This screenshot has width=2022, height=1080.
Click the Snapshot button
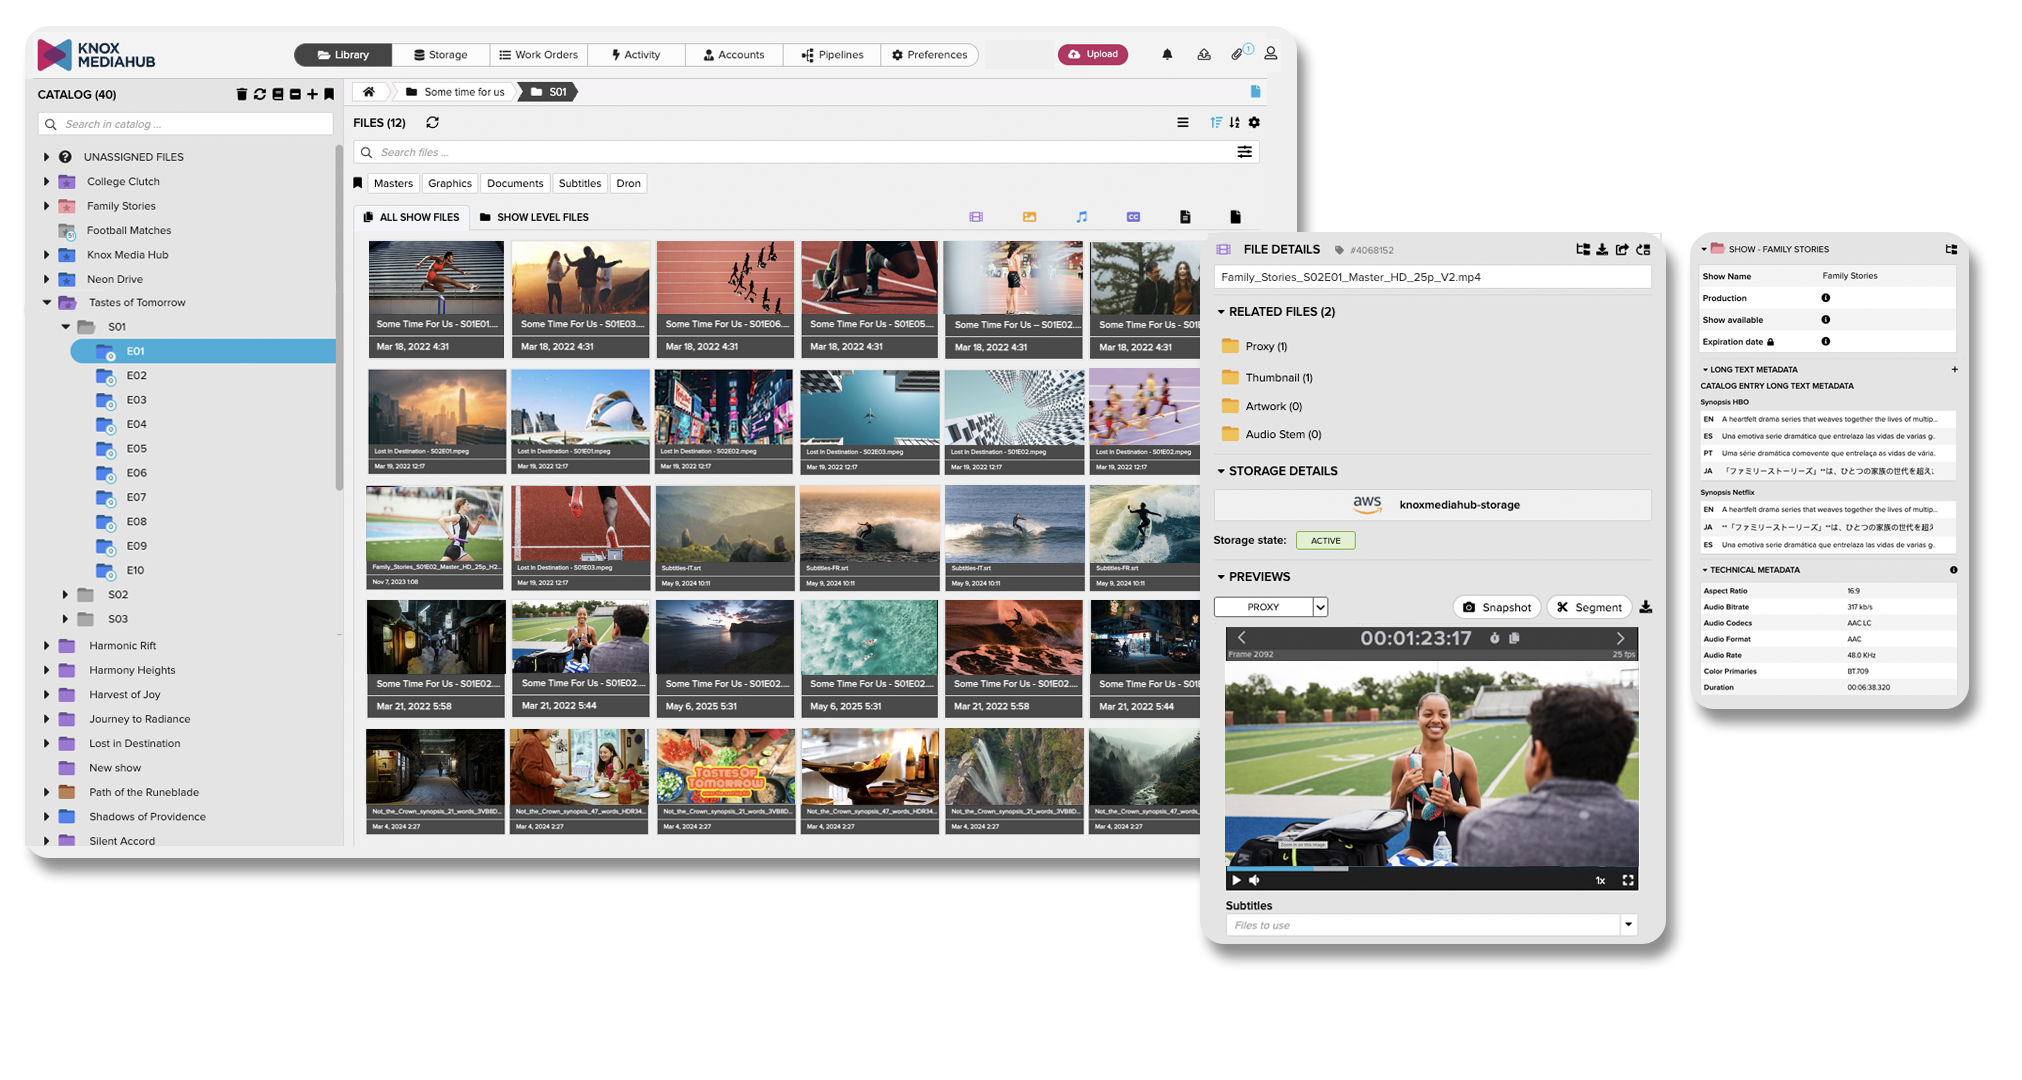pyautogui.click(x=1496, y=607)
